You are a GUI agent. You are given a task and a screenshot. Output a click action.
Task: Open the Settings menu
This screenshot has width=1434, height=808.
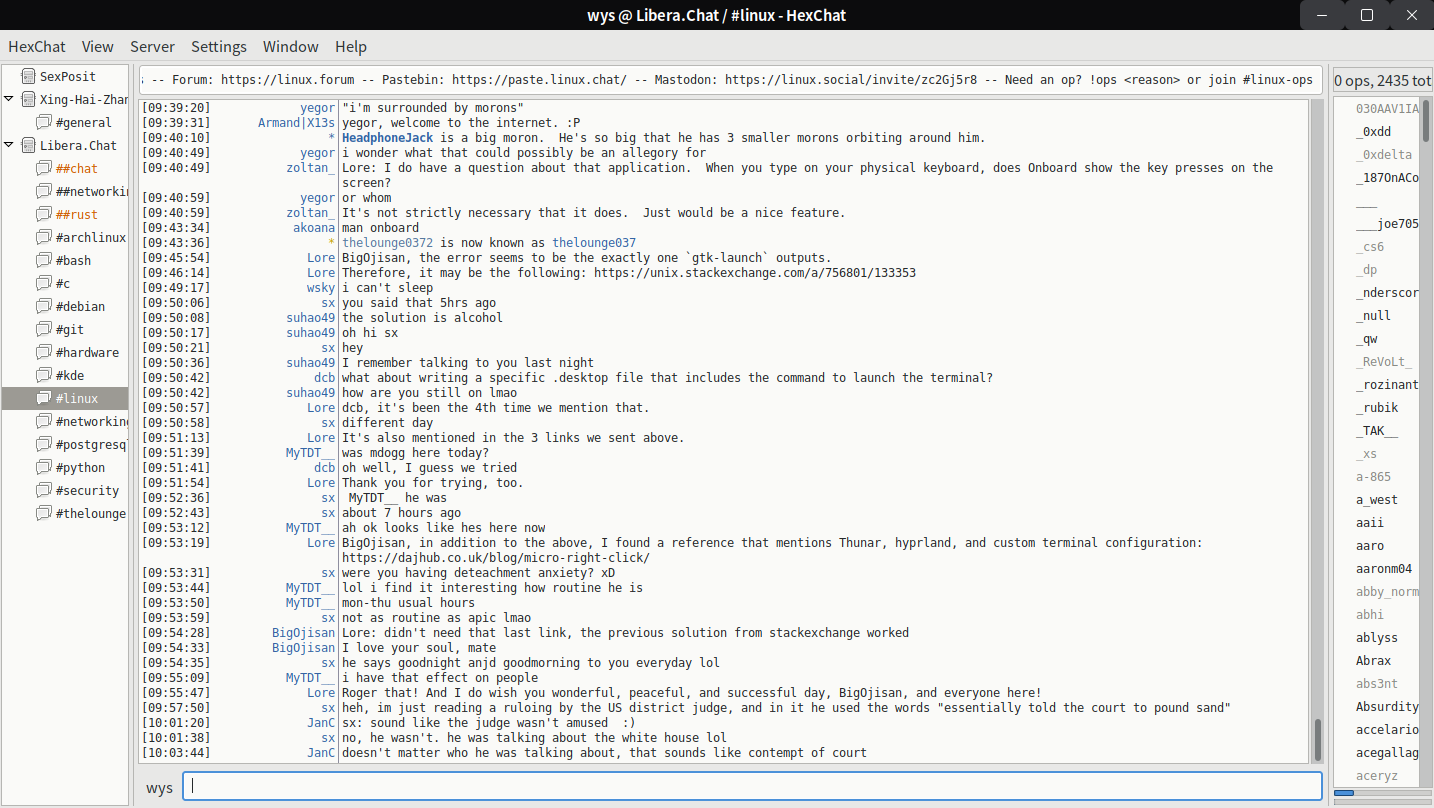(218, 47)
